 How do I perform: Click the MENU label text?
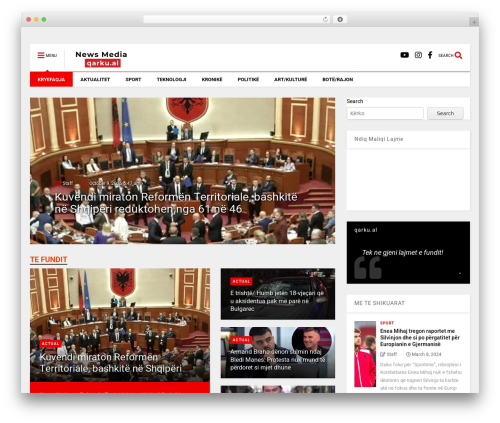(51, 55)
